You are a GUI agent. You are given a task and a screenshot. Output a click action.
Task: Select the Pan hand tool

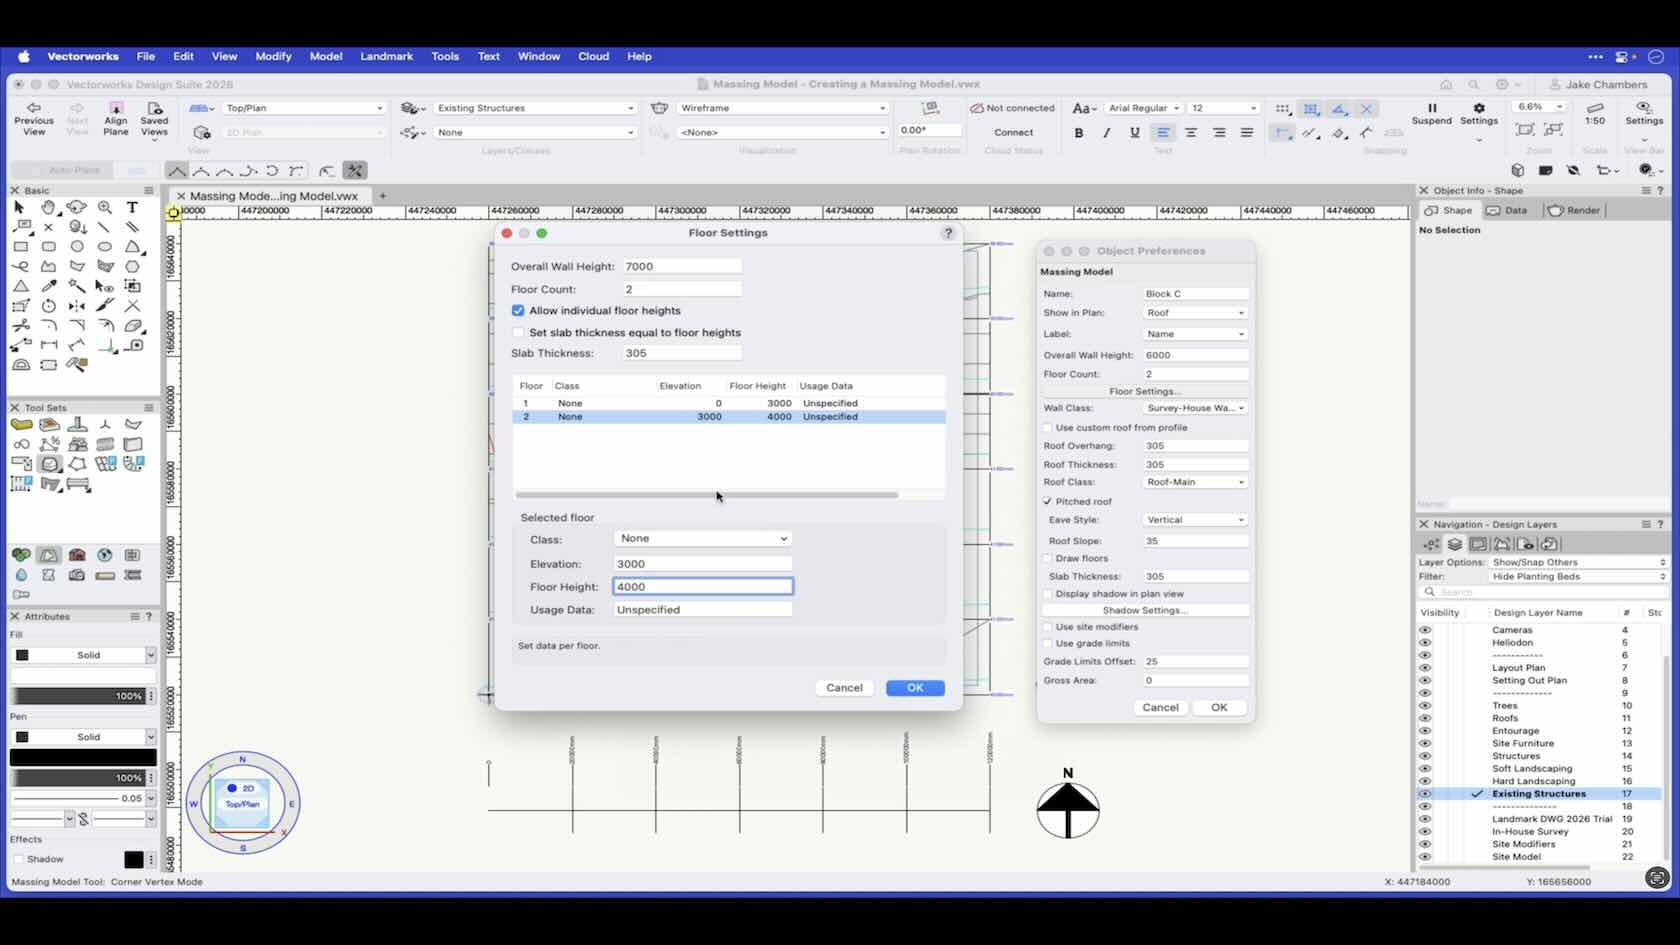pyautogui.click(x=48, y=207)
